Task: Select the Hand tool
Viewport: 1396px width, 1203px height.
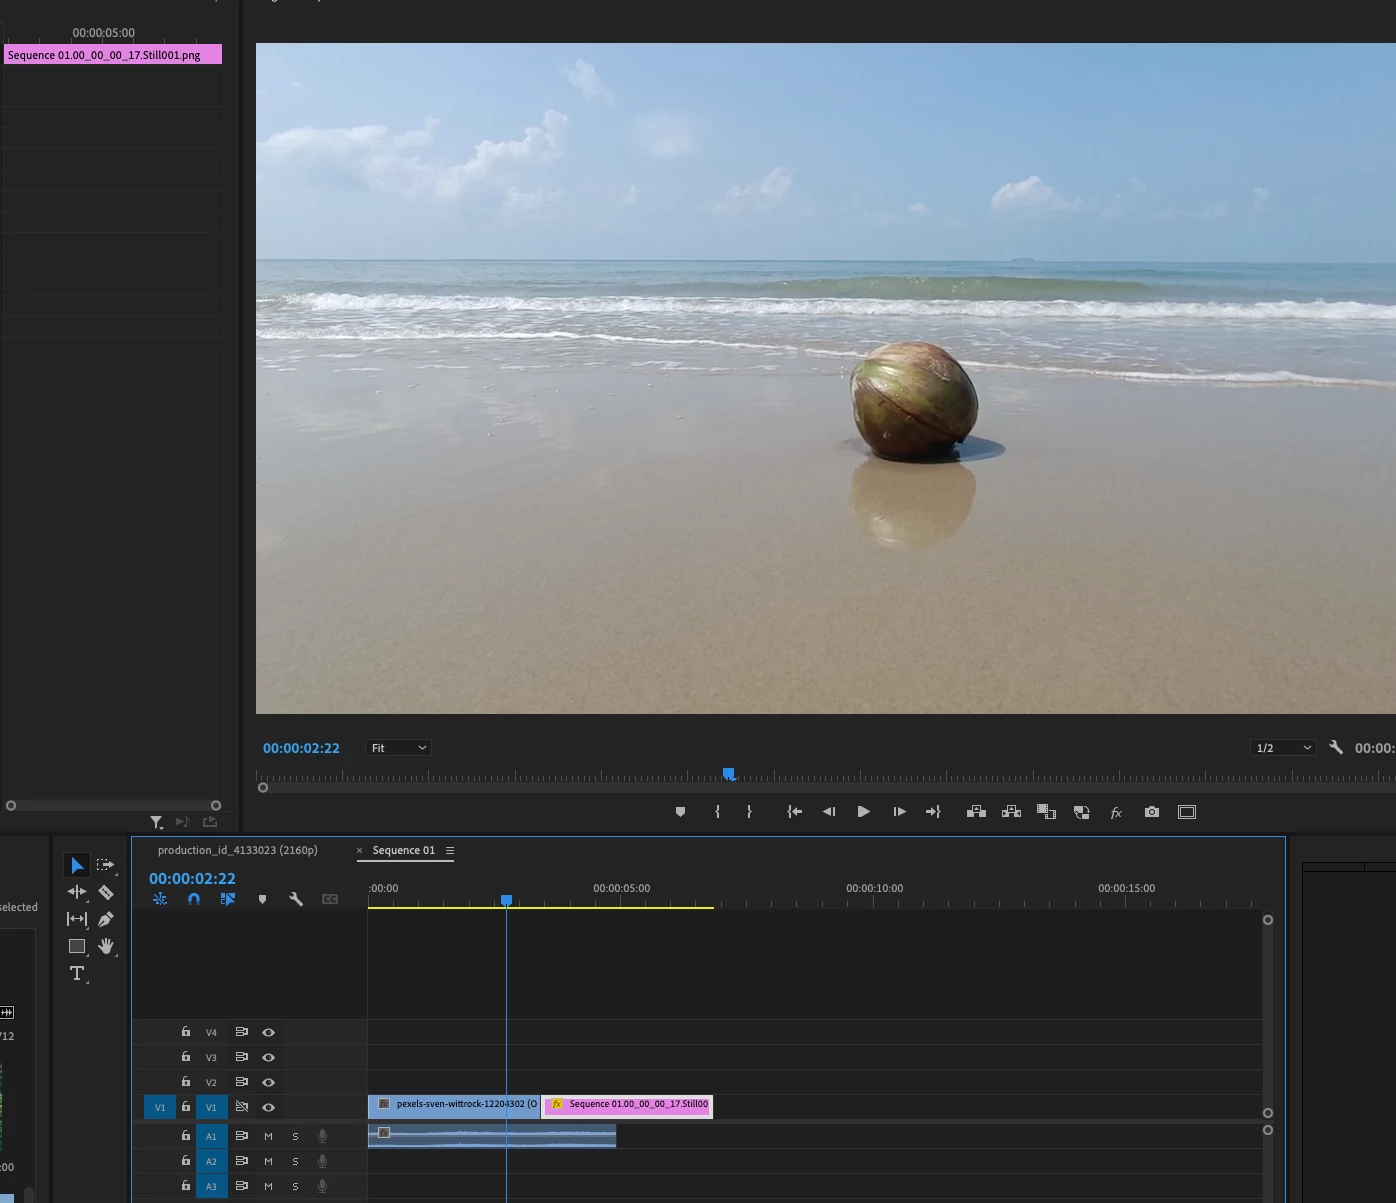Action: tap(106, 946)
